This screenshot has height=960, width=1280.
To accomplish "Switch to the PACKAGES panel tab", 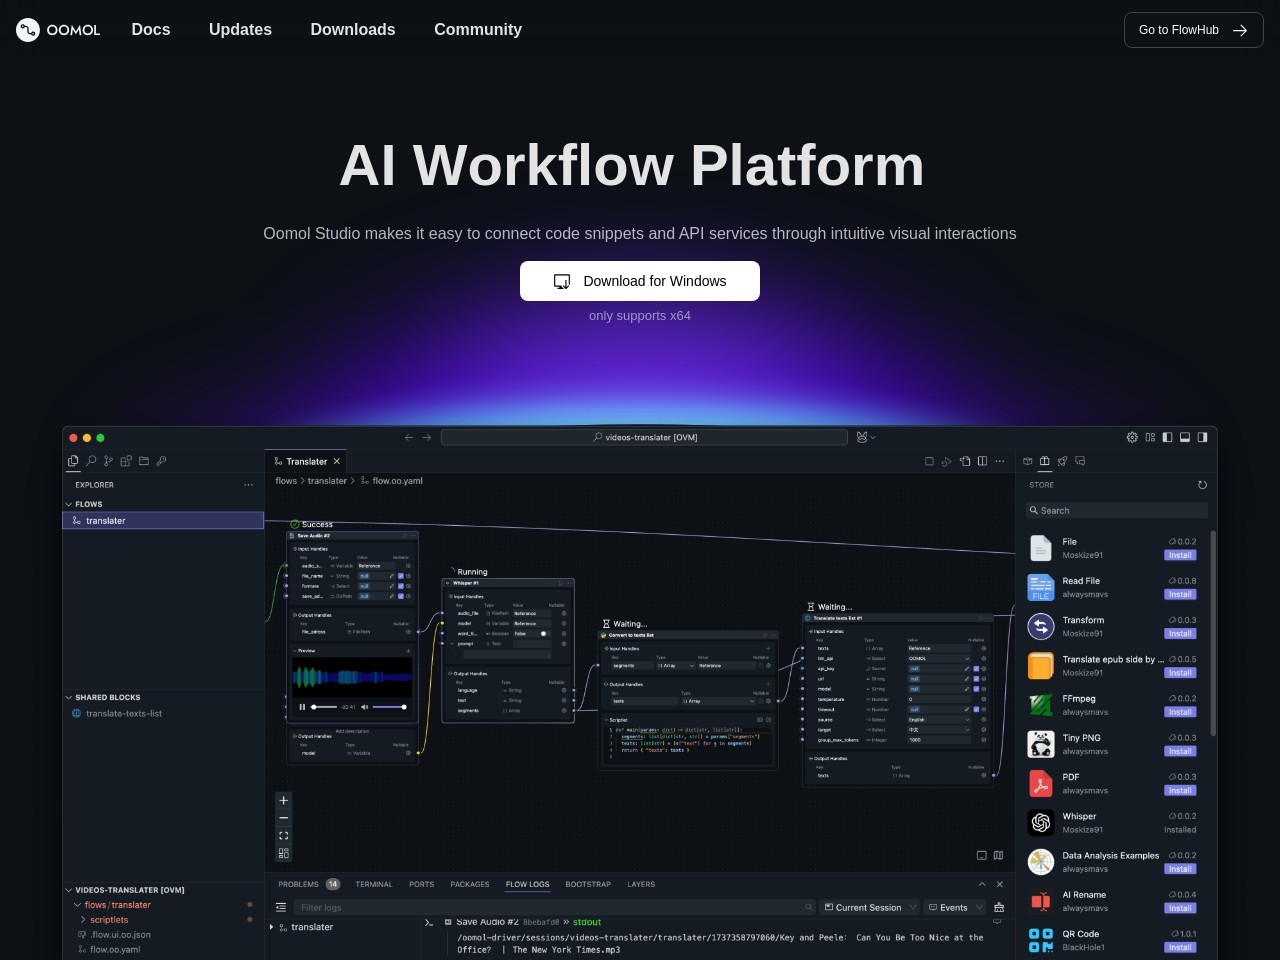I will point(470,884).
